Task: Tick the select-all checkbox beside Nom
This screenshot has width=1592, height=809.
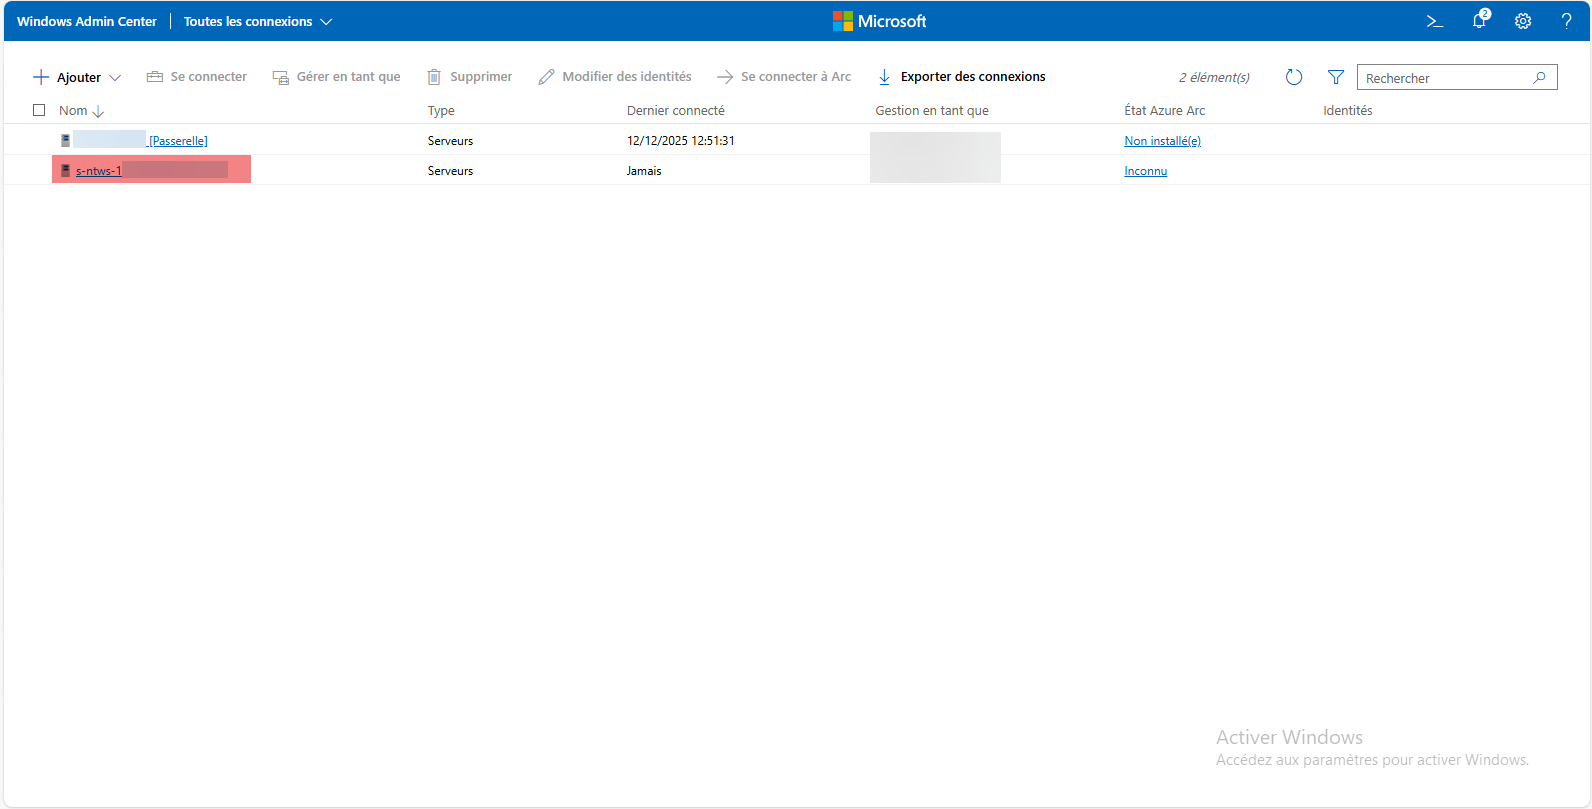Action: (x=39, y=110)
